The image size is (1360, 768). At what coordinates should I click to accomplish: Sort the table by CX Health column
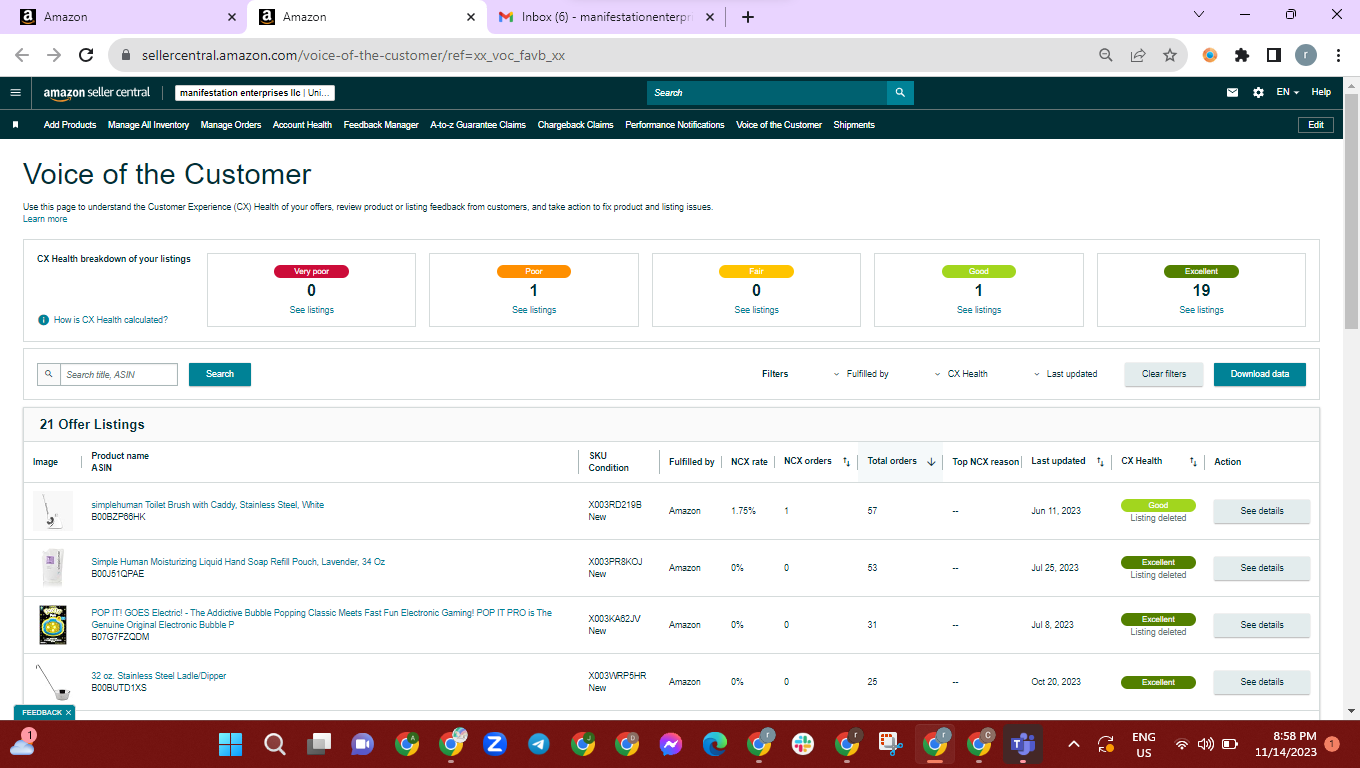pyautogui.click(x=1193, y=462)
